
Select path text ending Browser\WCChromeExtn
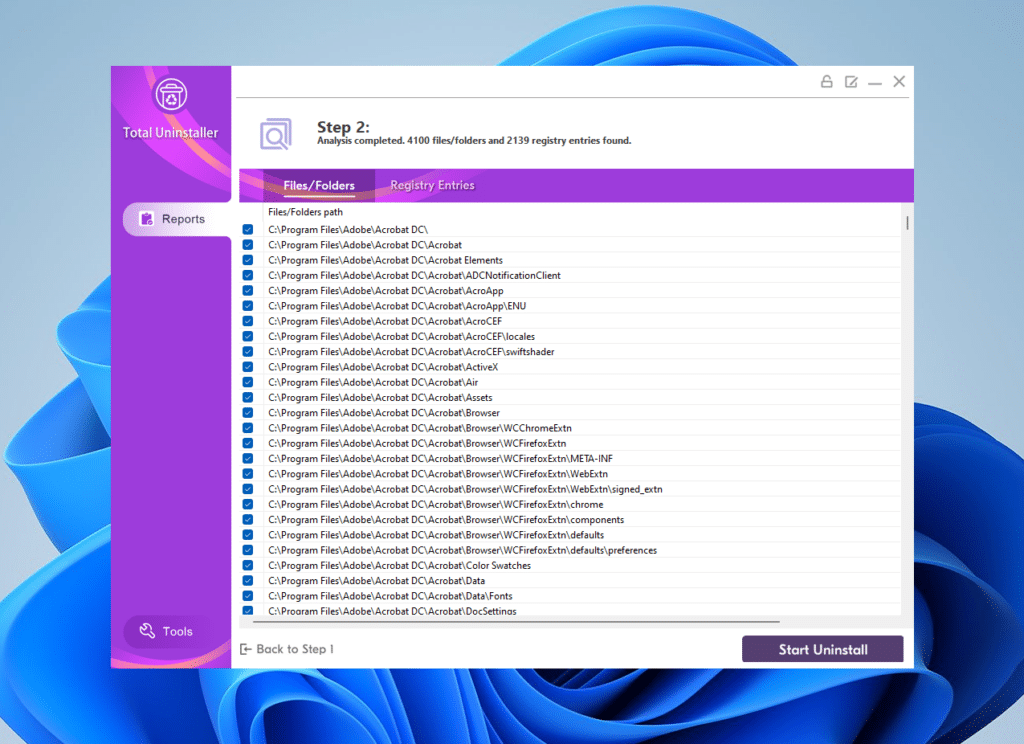(419, 428)
